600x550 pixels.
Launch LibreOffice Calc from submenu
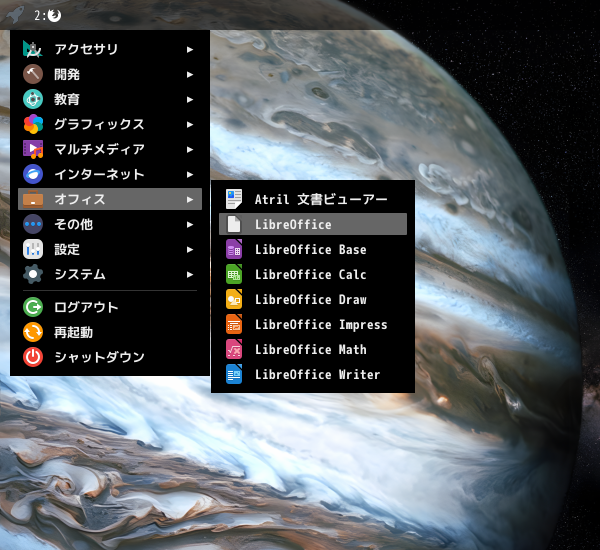(313, 274)
